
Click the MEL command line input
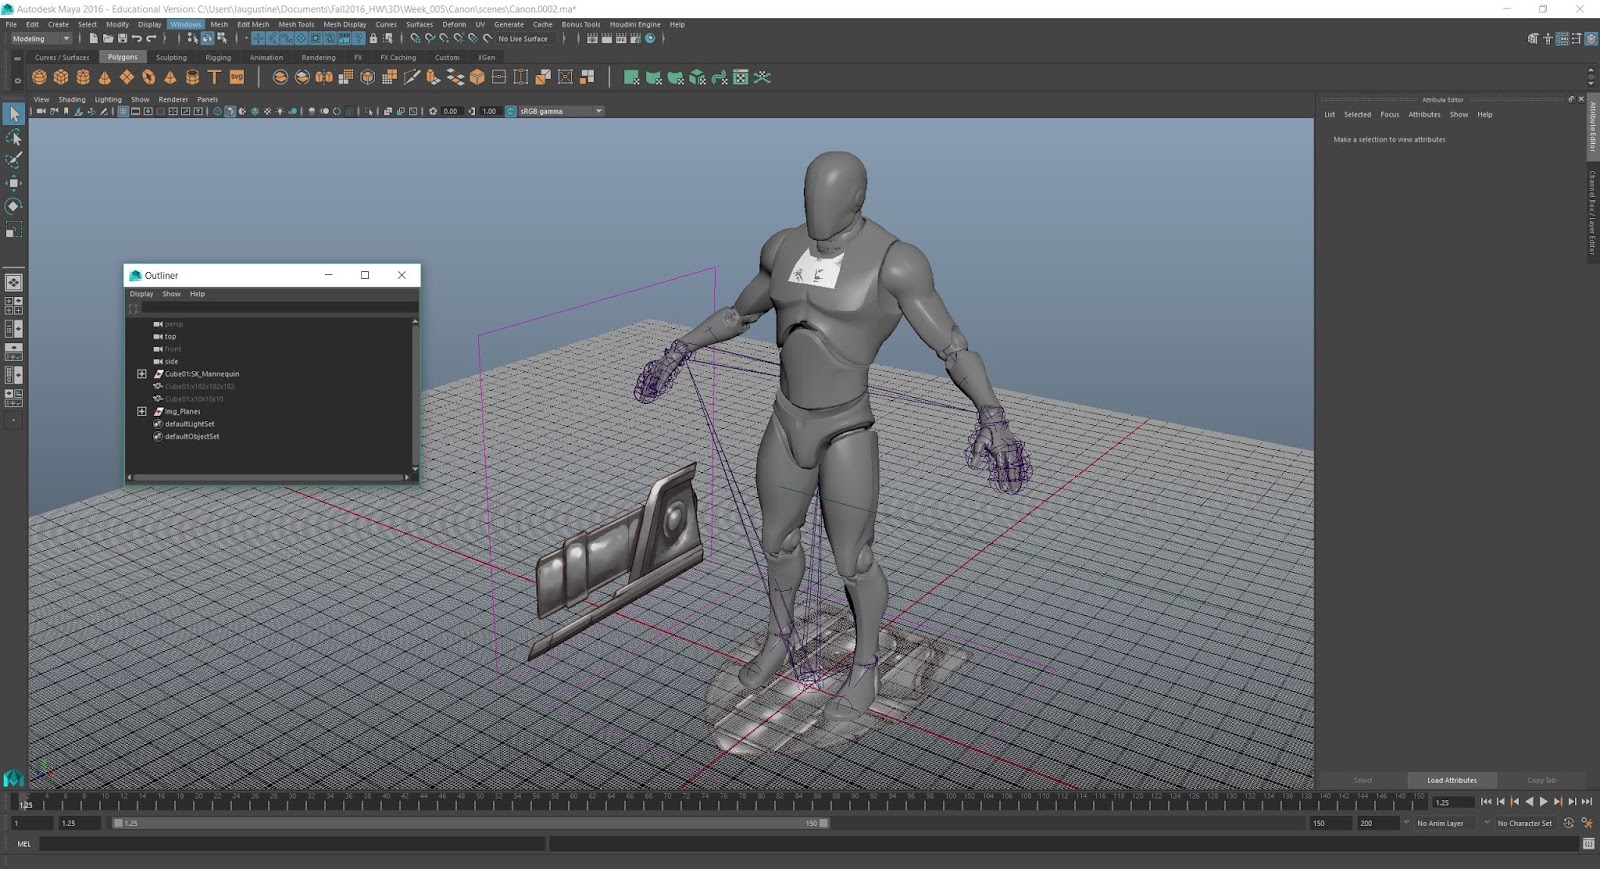pyautogui.click(x=293, y=844)
